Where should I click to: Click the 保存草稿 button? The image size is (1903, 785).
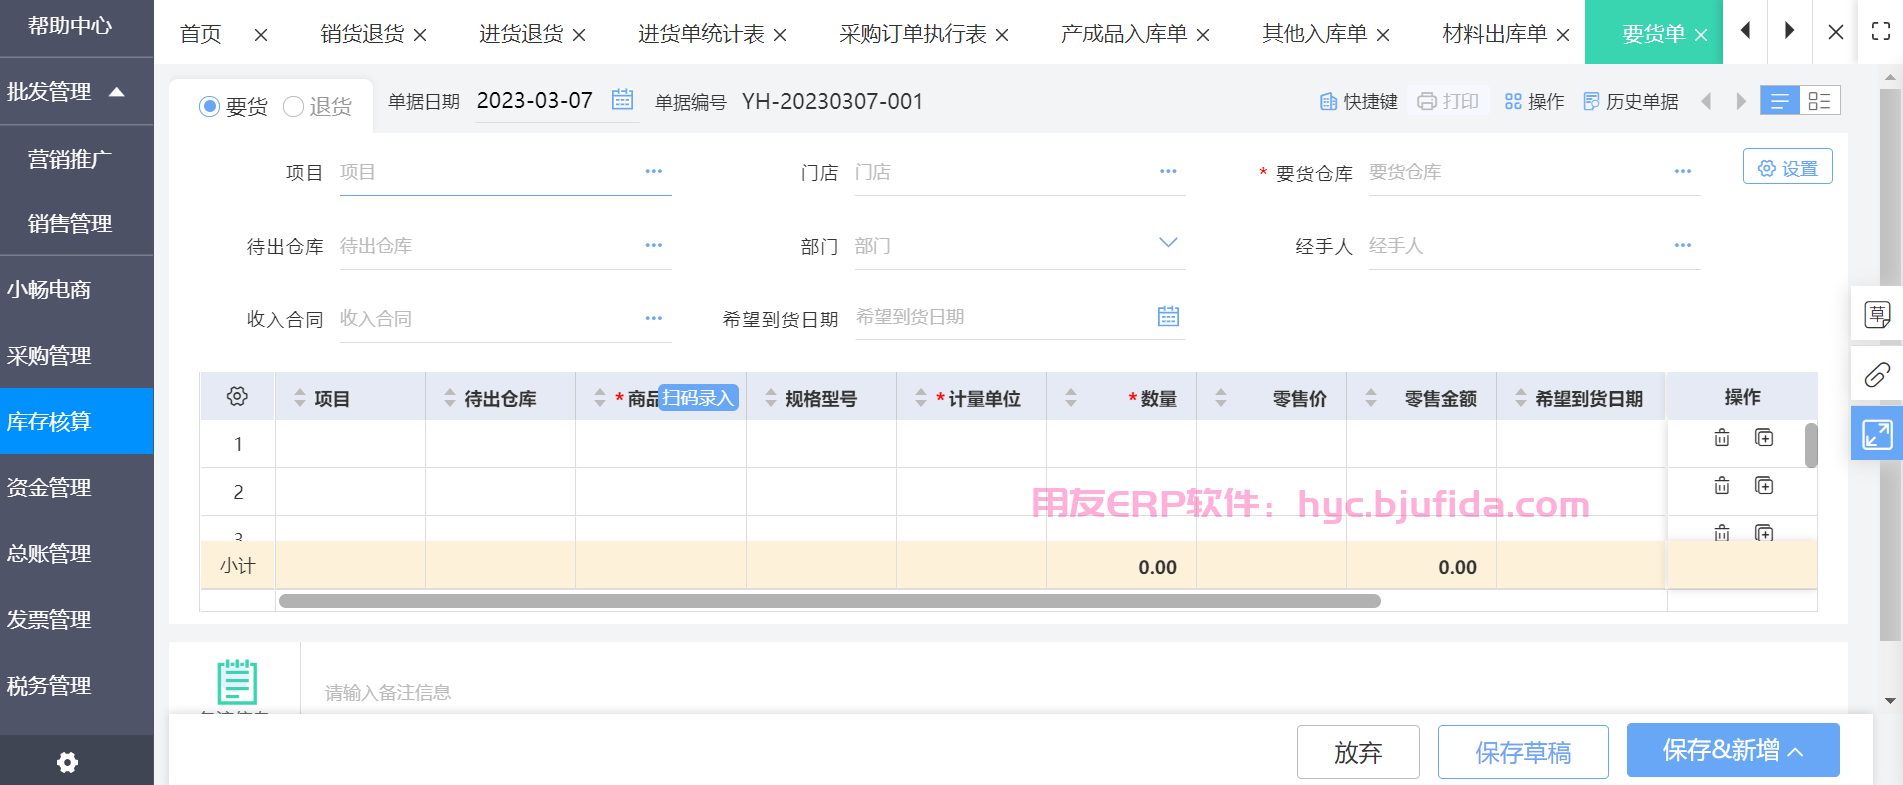point(1523,752)
